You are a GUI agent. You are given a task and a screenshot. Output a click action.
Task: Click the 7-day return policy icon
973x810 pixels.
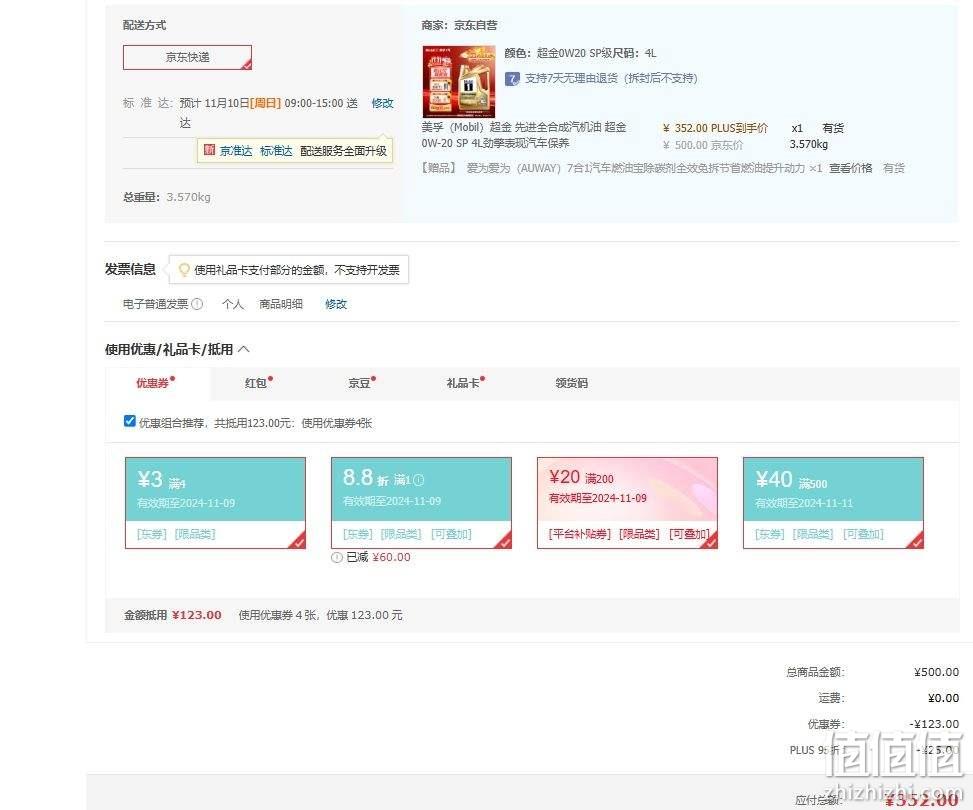[512, 79]
